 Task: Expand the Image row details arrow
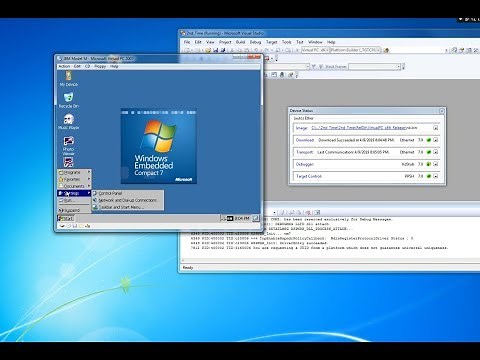click(x=435, y=128)
